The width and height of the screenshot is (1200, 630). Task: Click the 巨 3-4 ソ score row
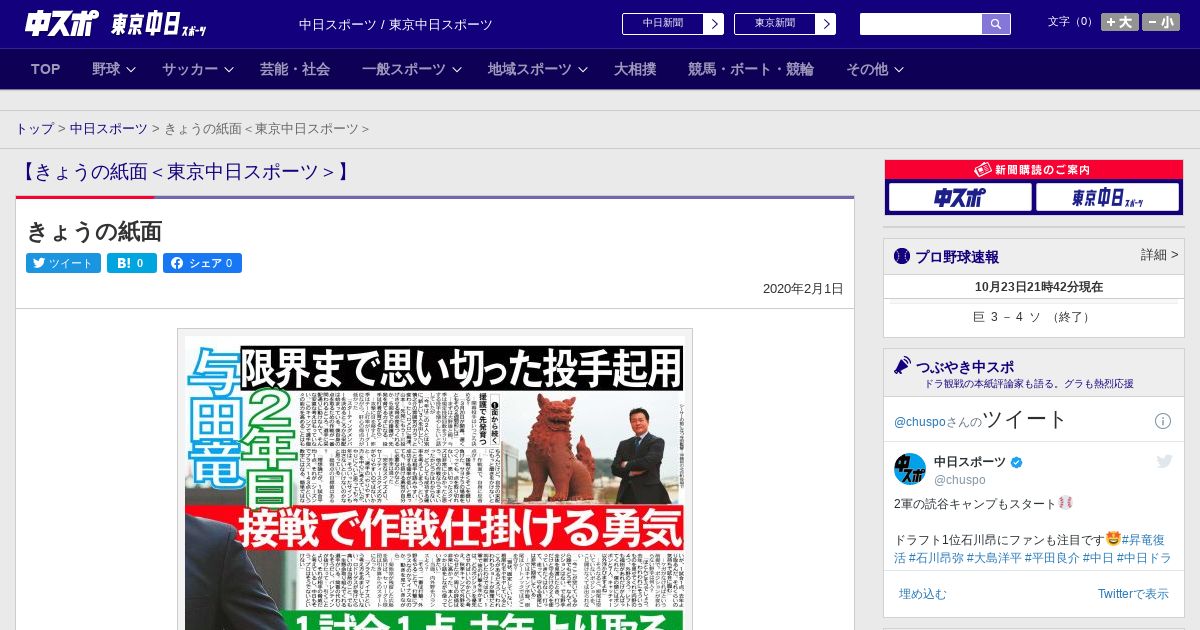pyautogui.click(x=1034, y=317)
